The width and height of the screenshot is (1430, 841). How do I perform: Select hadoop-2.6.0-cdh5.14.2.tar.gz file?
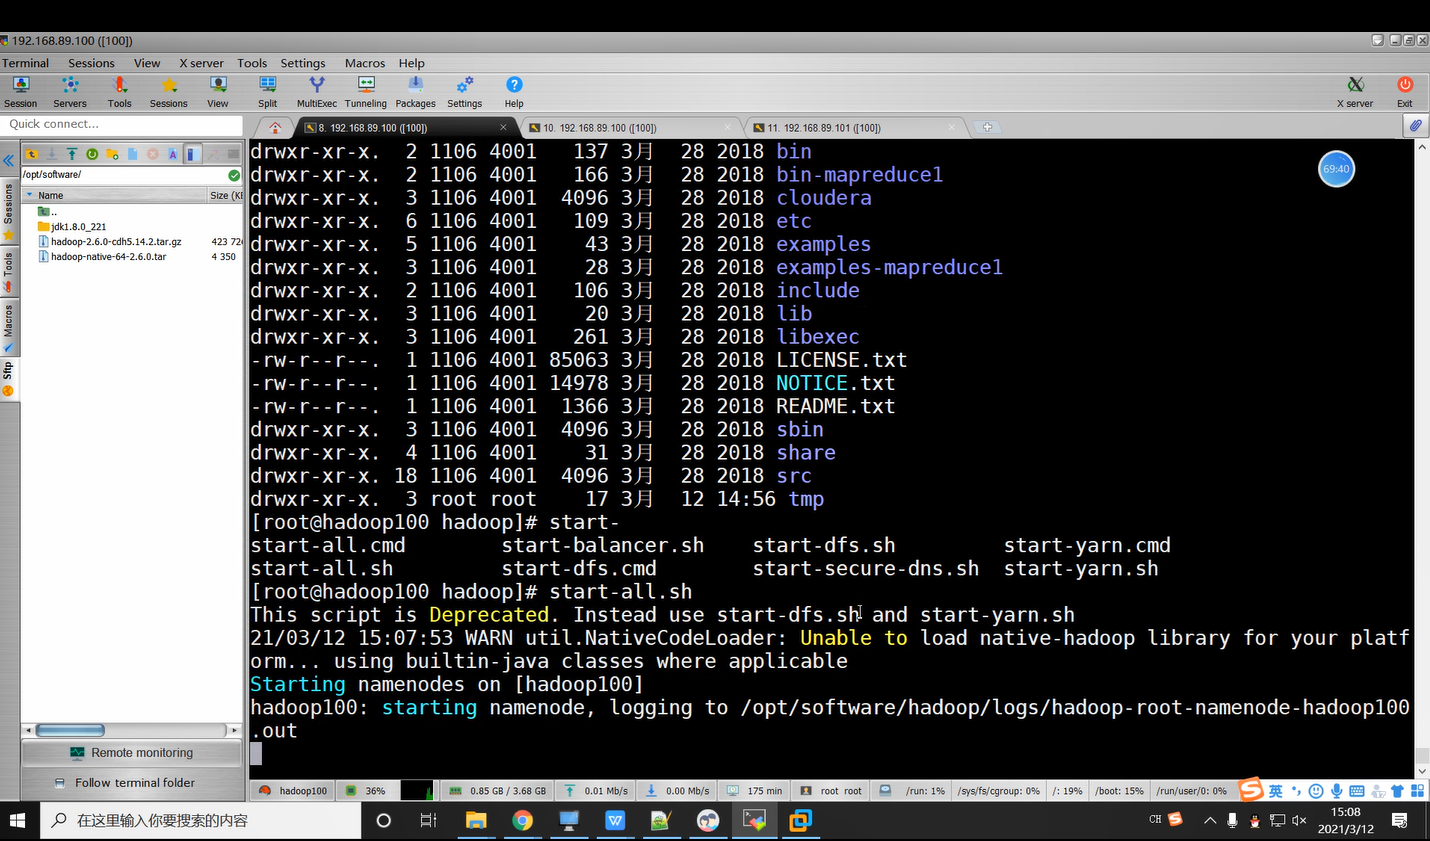(x=110, y=241)
